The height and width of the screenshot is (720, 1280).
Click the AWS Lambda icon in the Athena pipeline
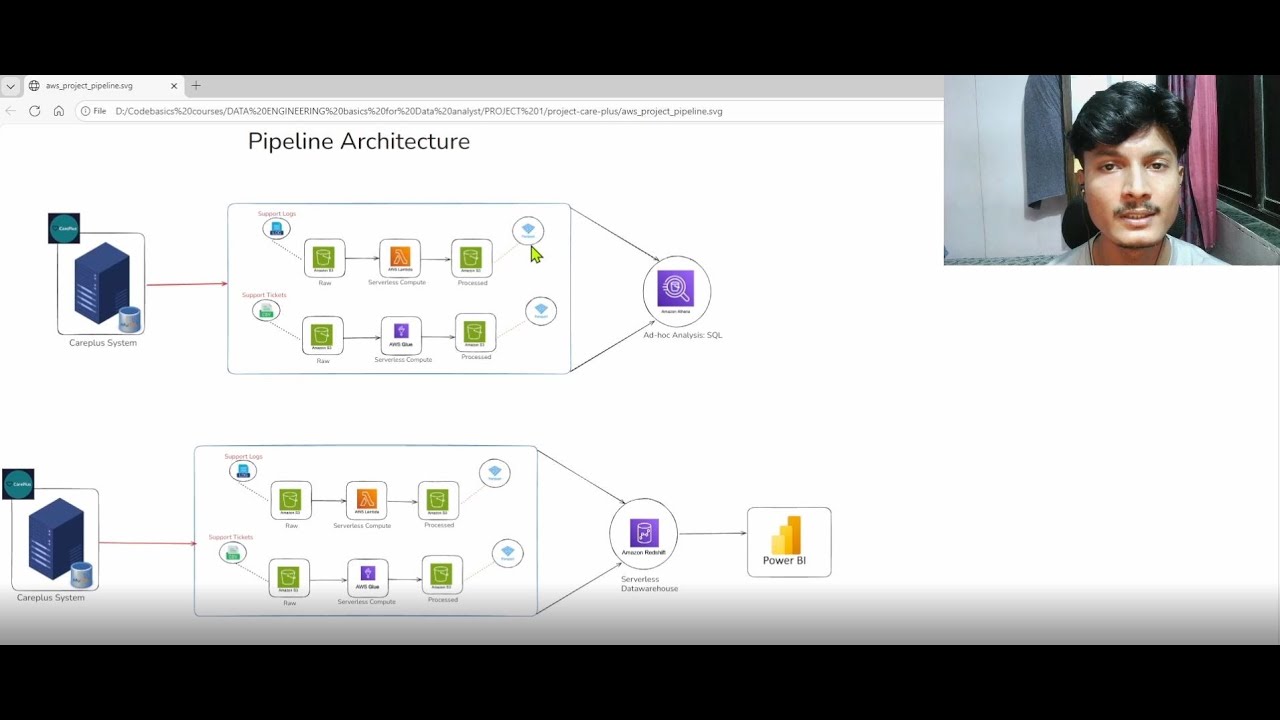(x=400, y=258)
